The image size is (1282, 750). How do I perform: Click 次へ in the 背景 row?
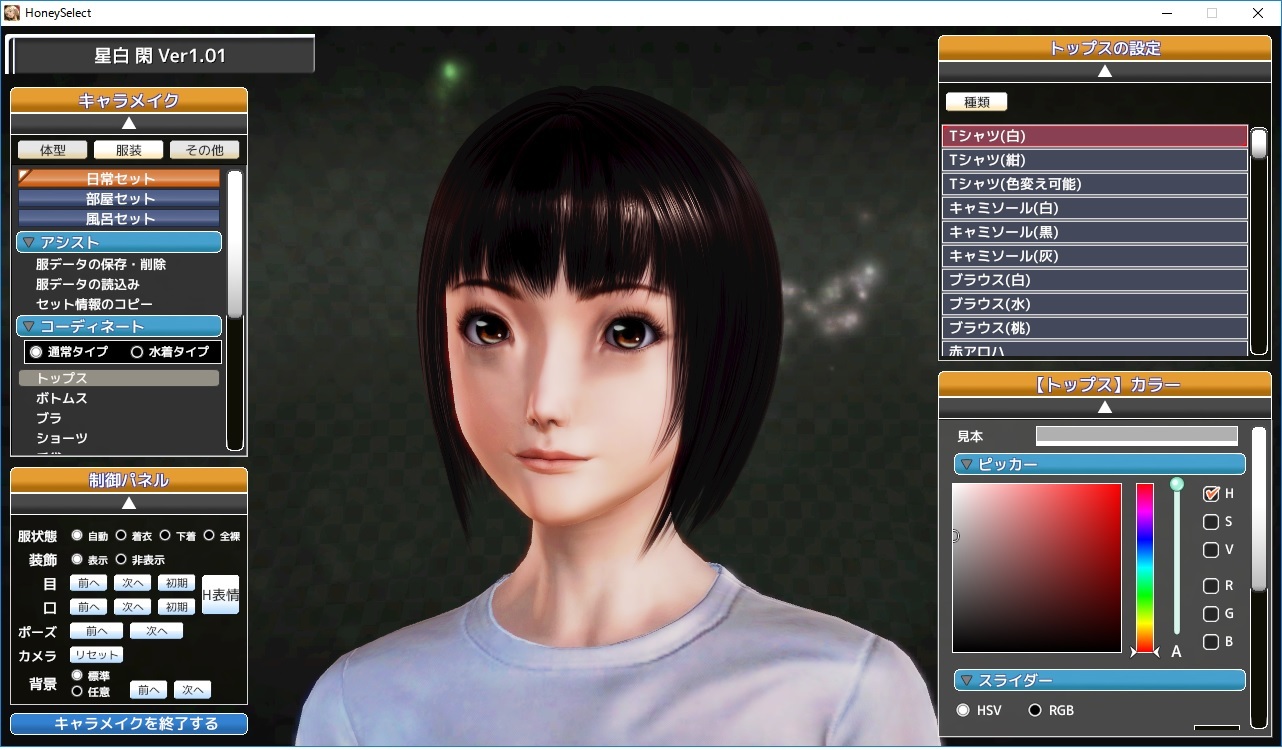(x=192, y=690)
